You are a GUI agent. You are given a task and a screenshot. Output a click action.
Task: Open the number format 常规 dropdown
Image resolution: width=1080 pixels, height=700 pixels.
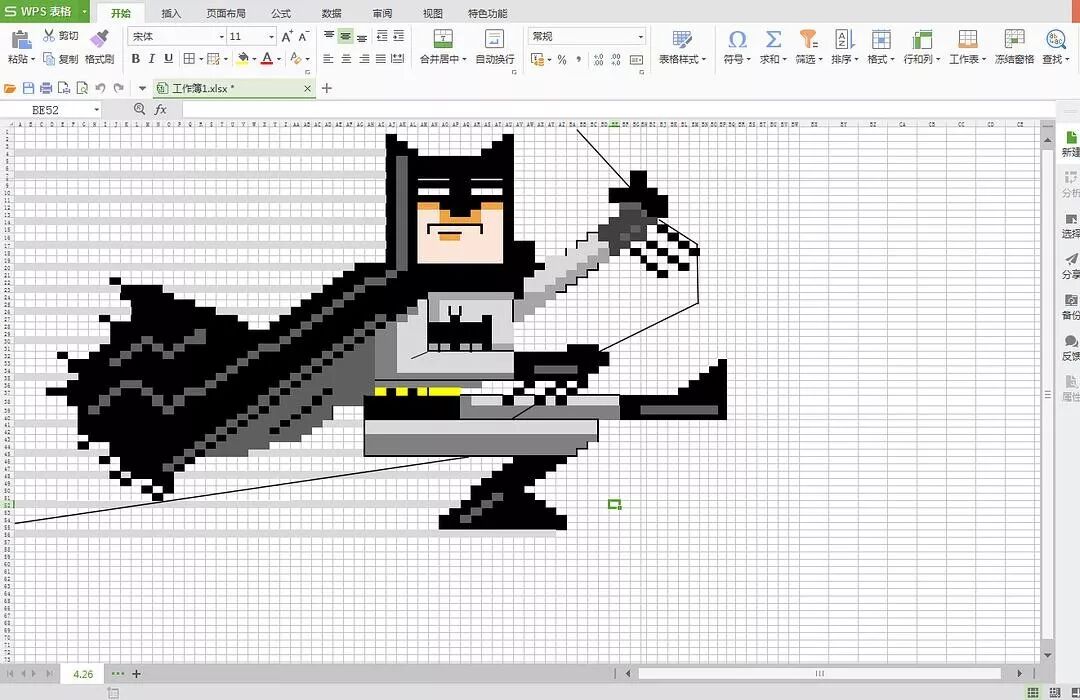tap(641, 37)
